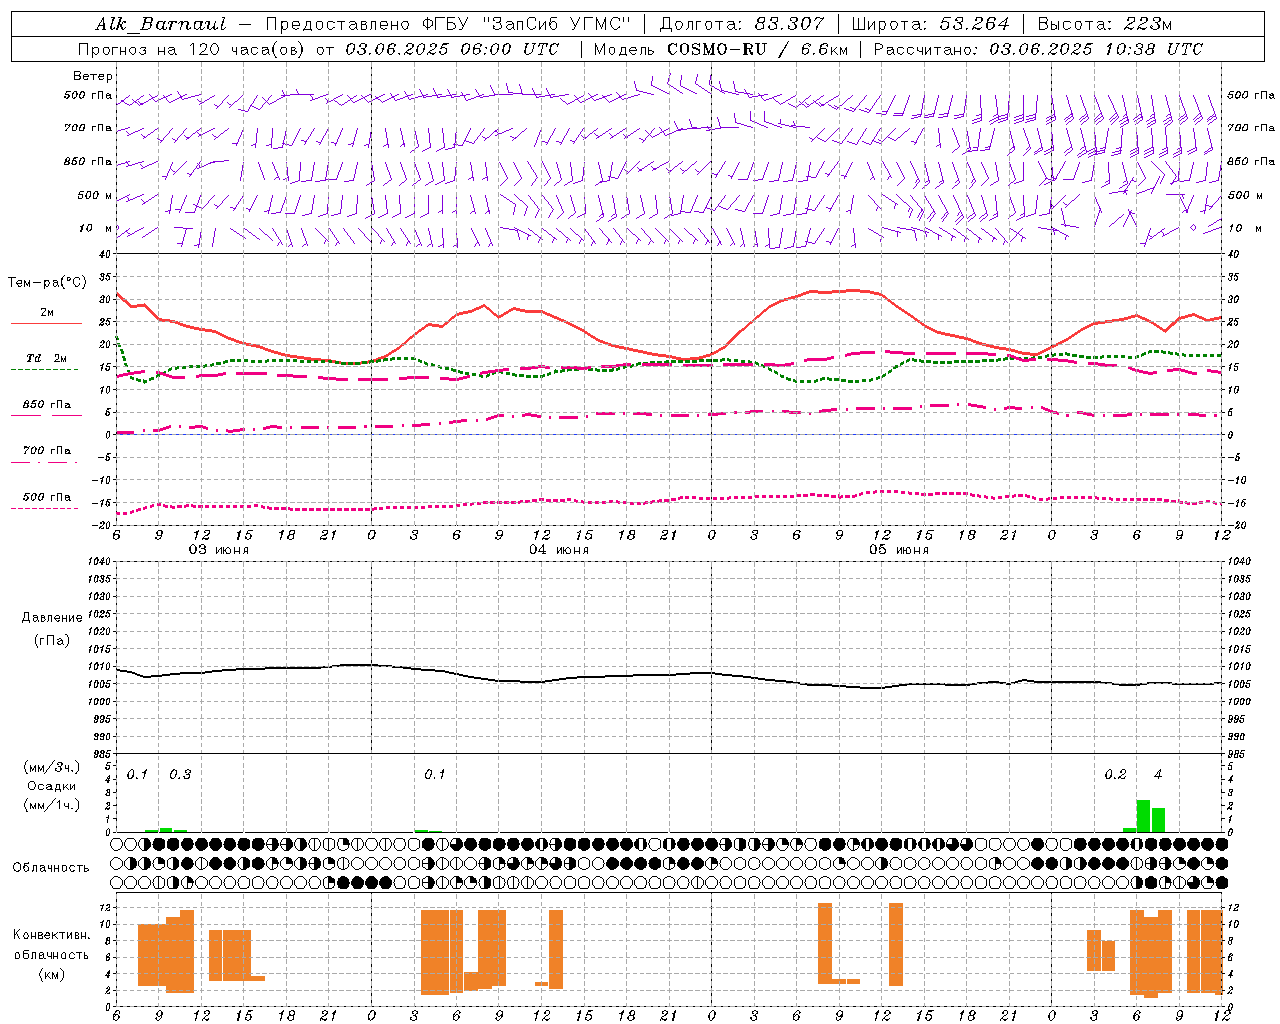Screen dimensions: 1280x1024
Task: Click the Td 2м dew point legend entry
Action: 47,358
